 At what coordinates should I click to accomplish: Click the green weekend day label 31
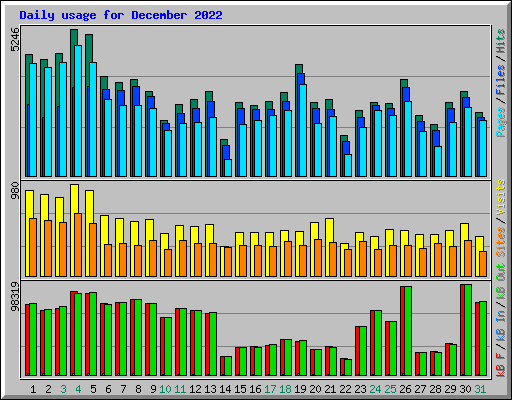pyautogui.click(x=480, y=389)
